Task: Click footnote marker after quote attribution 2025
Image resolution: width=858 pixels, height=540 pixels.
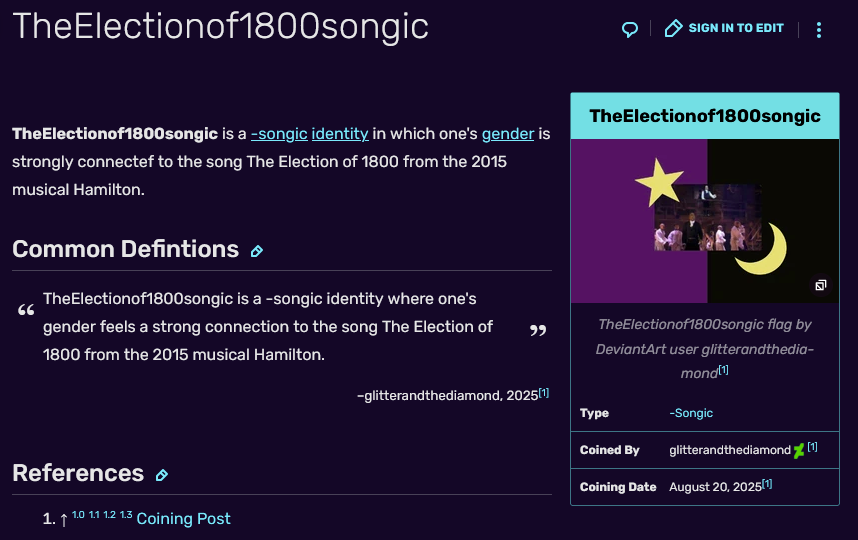Action: coord(544,393)
